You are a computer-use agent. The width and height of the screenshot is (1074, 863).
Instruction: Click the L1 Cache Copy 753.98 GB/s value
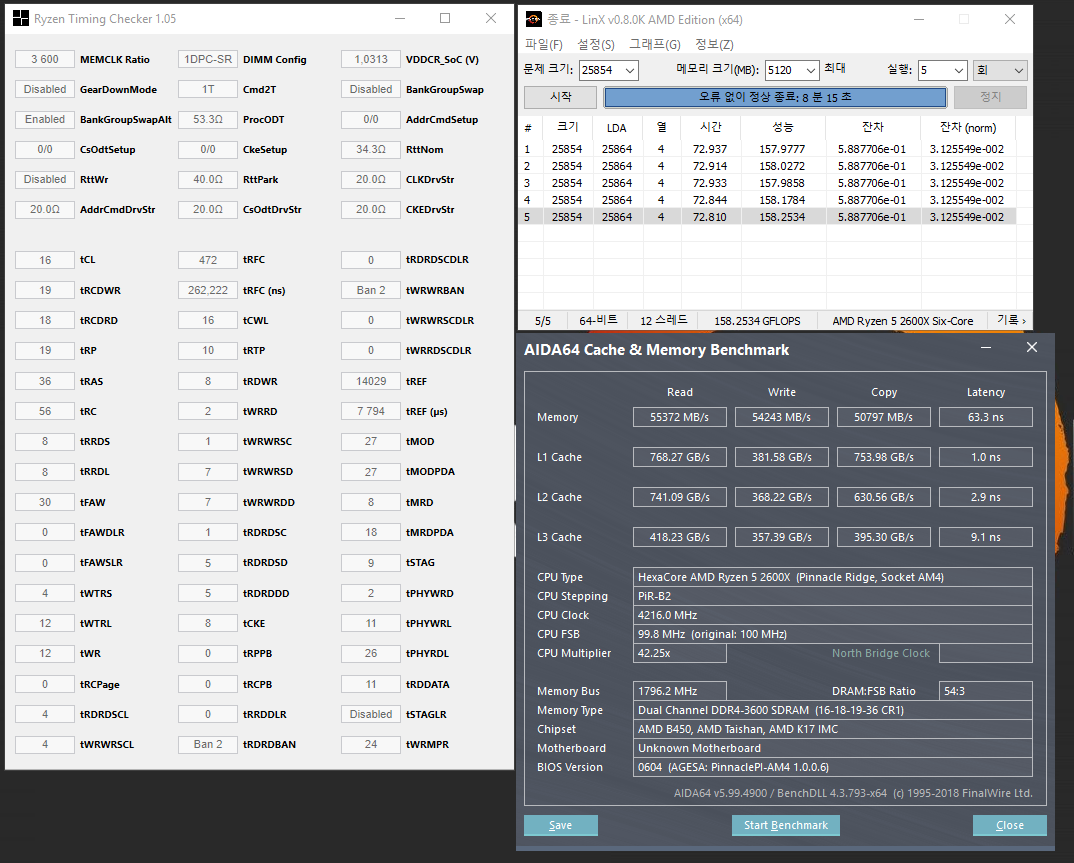pyautogui.click(x=884, y=457)
